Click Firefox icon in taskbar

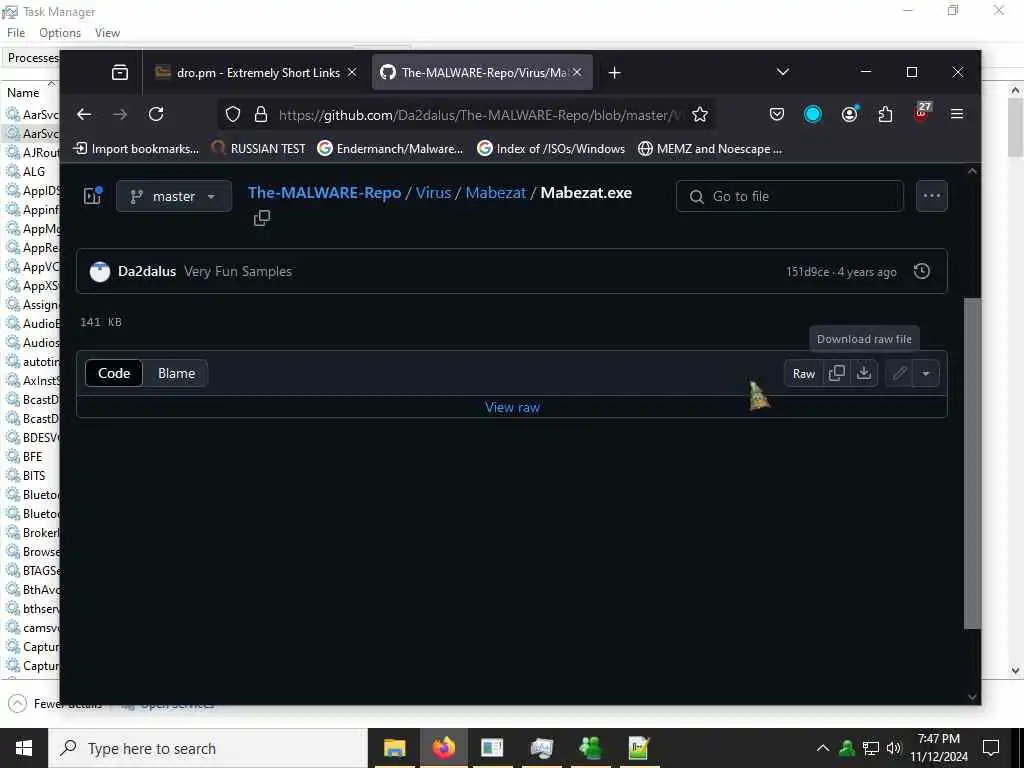(443, 748)
